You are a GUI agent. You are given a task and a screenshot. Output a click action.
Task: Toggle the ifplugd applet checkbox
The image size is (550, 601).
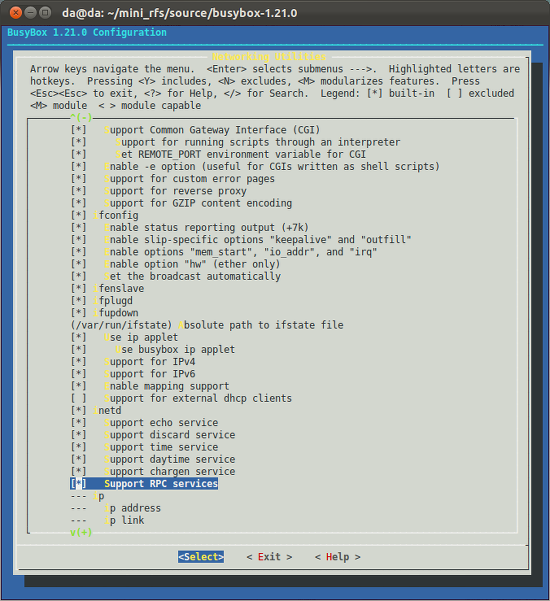[79, 300]
